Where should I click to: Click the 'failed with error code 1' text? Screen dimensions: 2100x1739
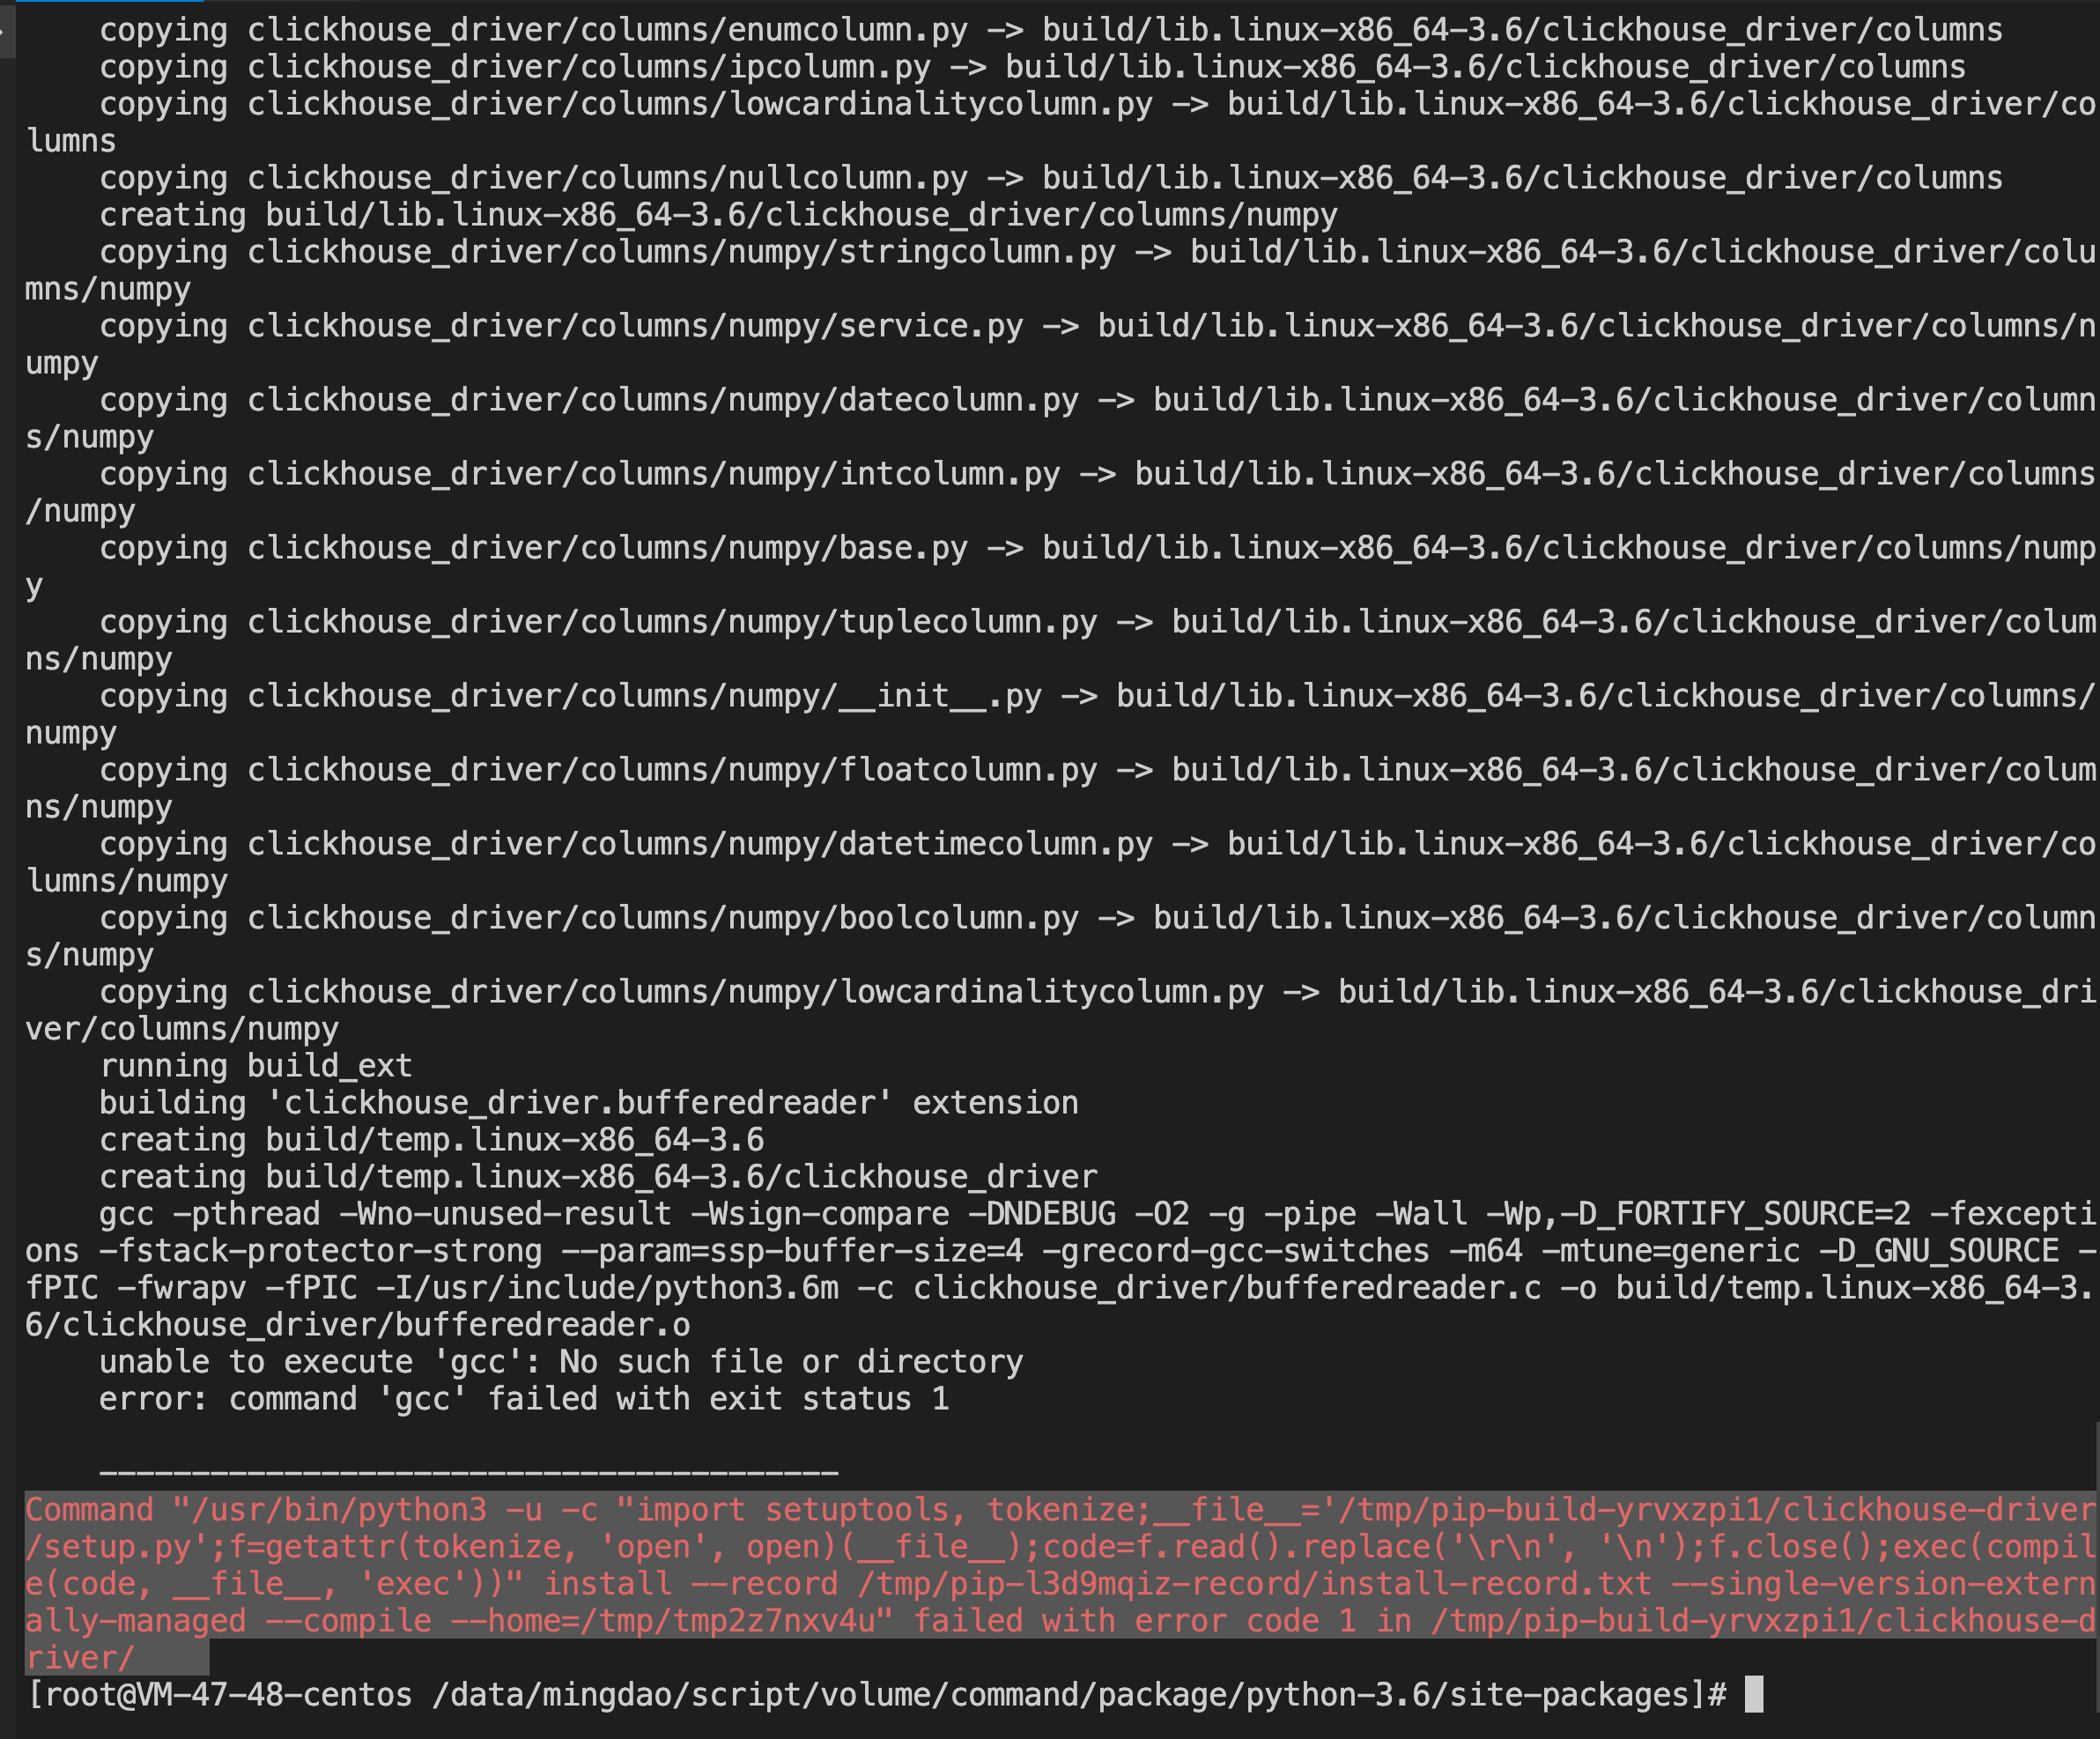pos(1135,1621)
